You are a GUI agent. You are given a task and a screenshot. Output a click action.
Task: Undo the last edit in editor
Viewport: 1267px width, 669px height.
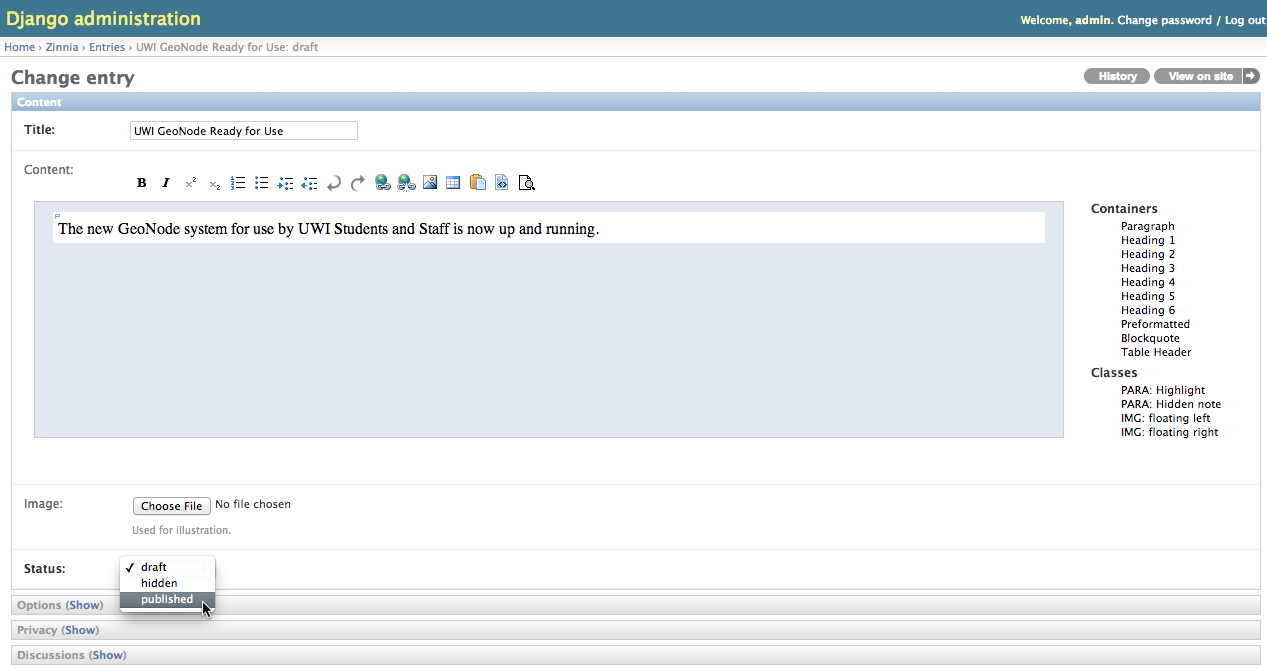pyautogui.click(x=334, y=183)
